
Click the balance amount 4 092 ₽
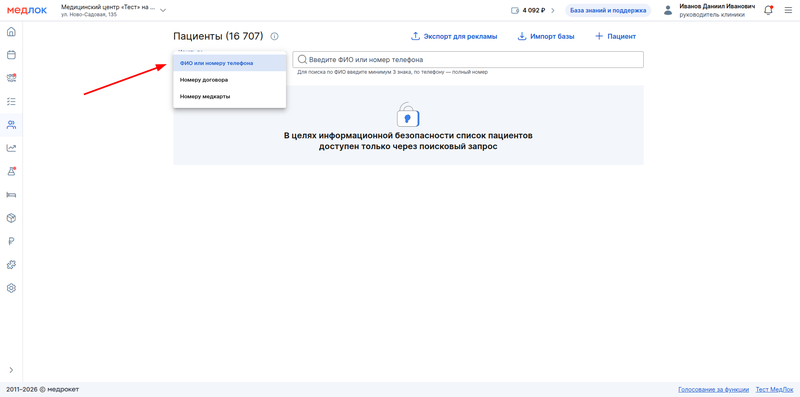(534, 10)
